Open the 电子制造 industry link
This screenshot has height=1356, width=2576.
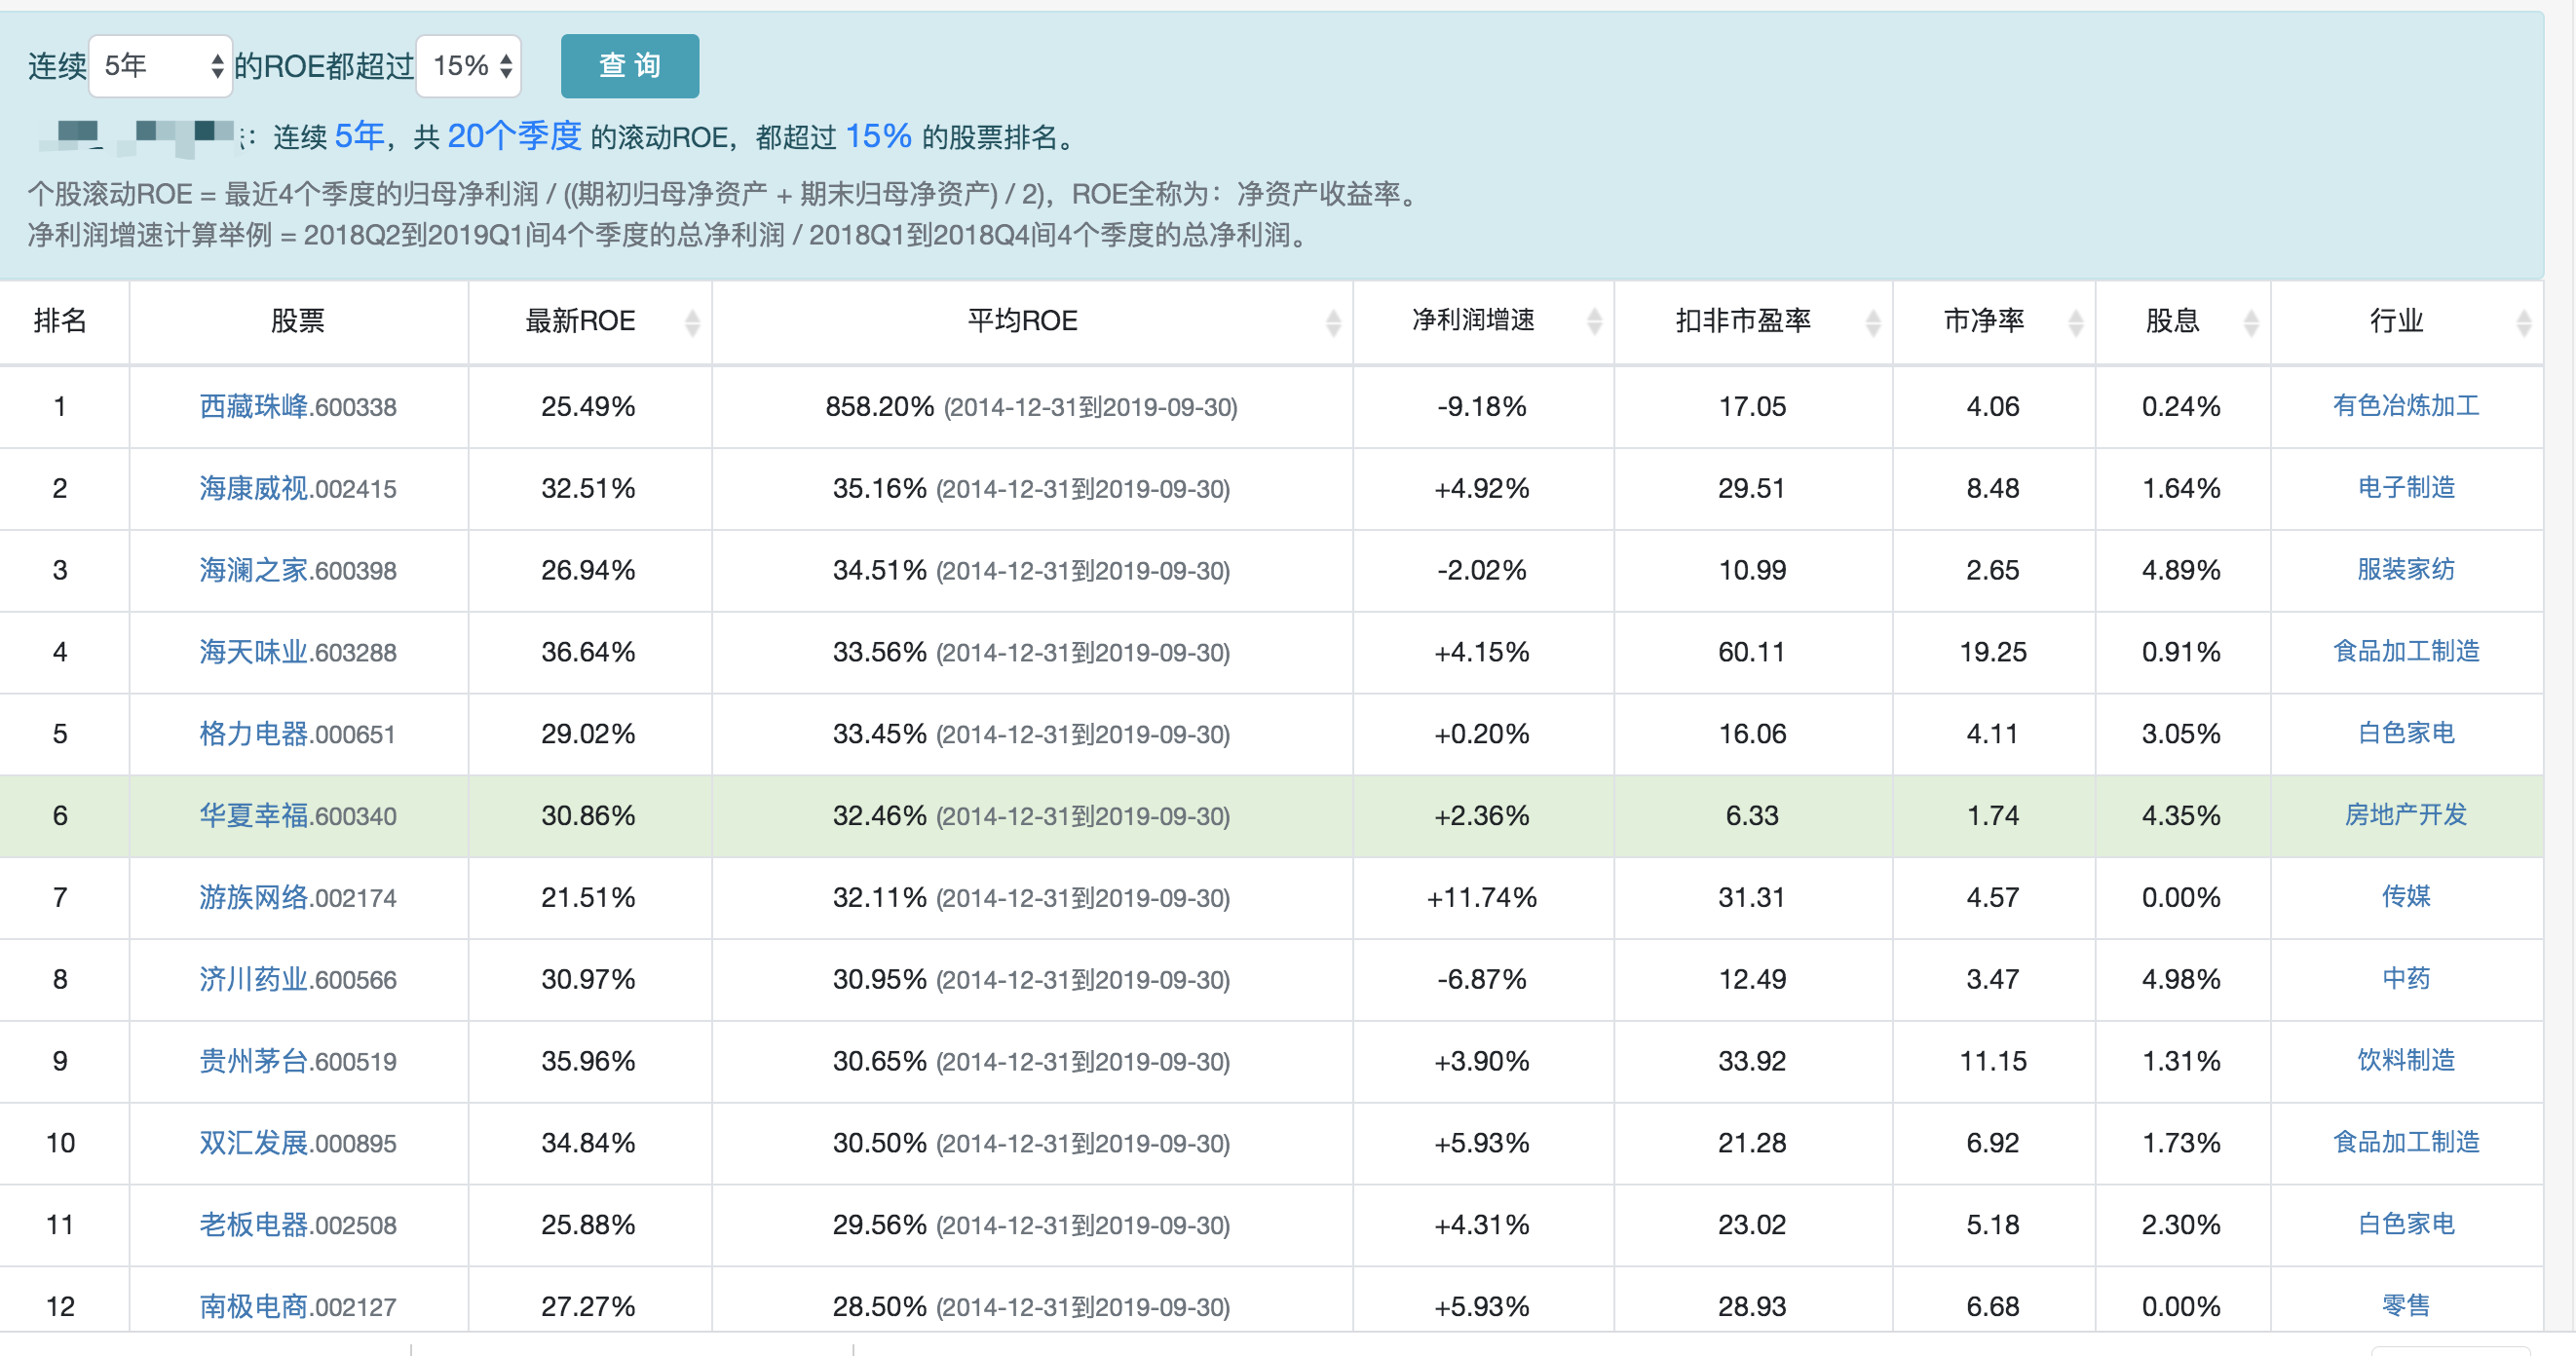point(2406,487)
